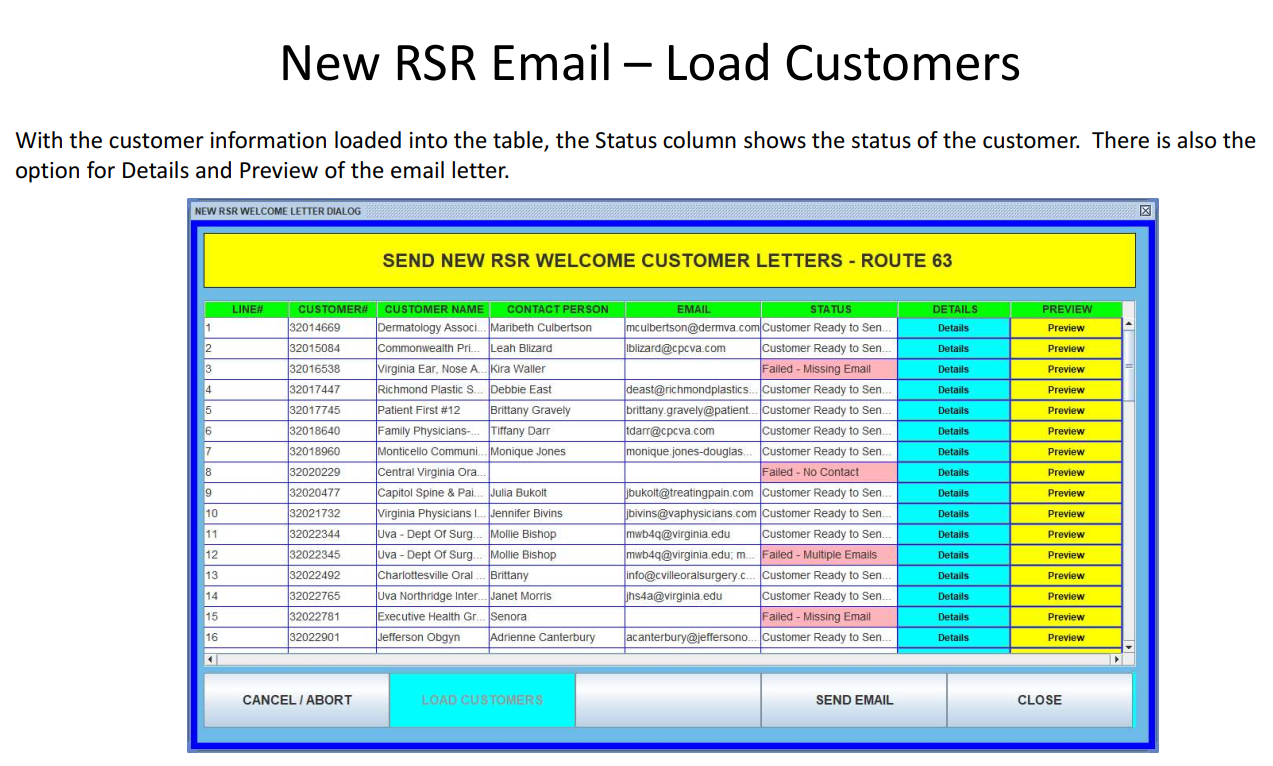The height and width of the screenshot is (766, 1273).
Task: Click the CUSTOMER NAME column header
Action: [x=433, y=309]
